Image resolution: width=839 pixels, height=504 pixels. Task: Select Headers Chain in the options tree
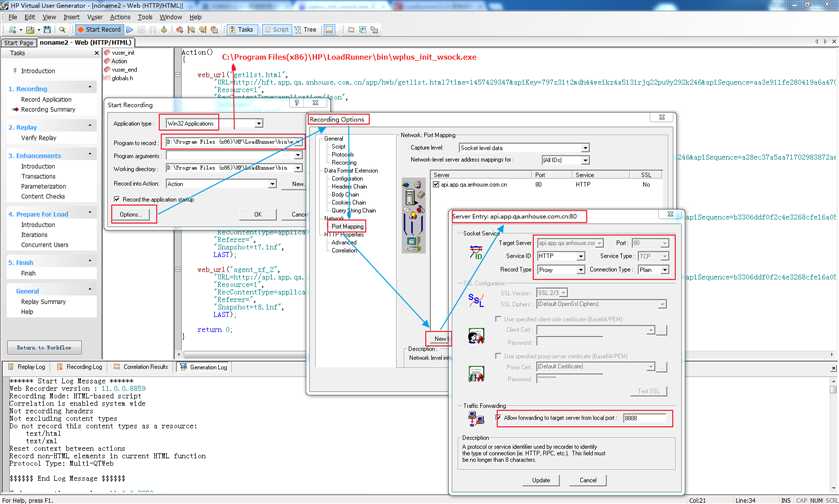pyautogui.click(x=349, y=186)
